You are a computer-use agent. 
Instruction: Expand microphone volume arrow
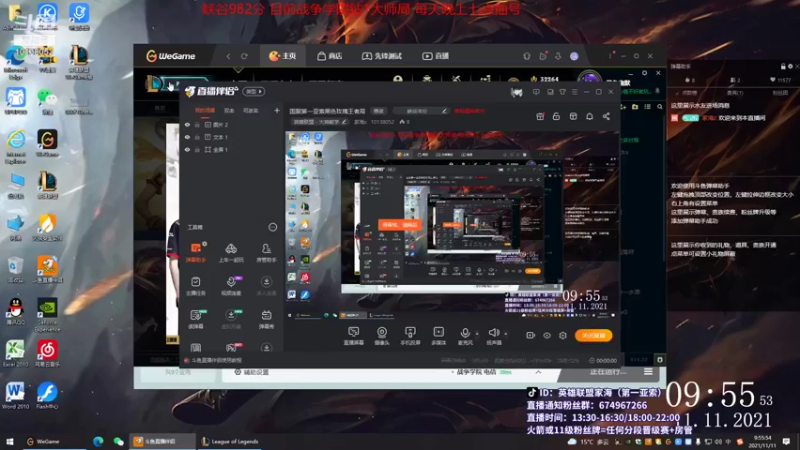click(477, 334)
